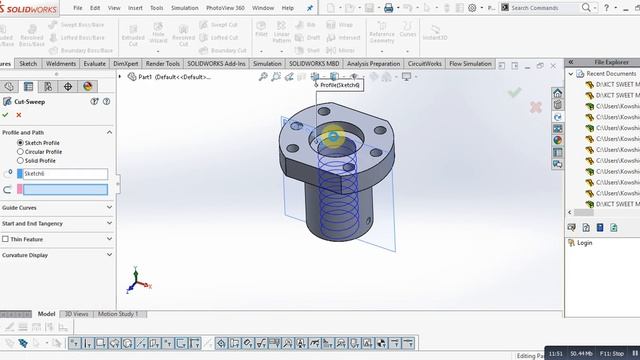Select the Solid Profile radio button
Image resolution: width=640 pixels, height=360 pixels.
click(x=20, y=161)
